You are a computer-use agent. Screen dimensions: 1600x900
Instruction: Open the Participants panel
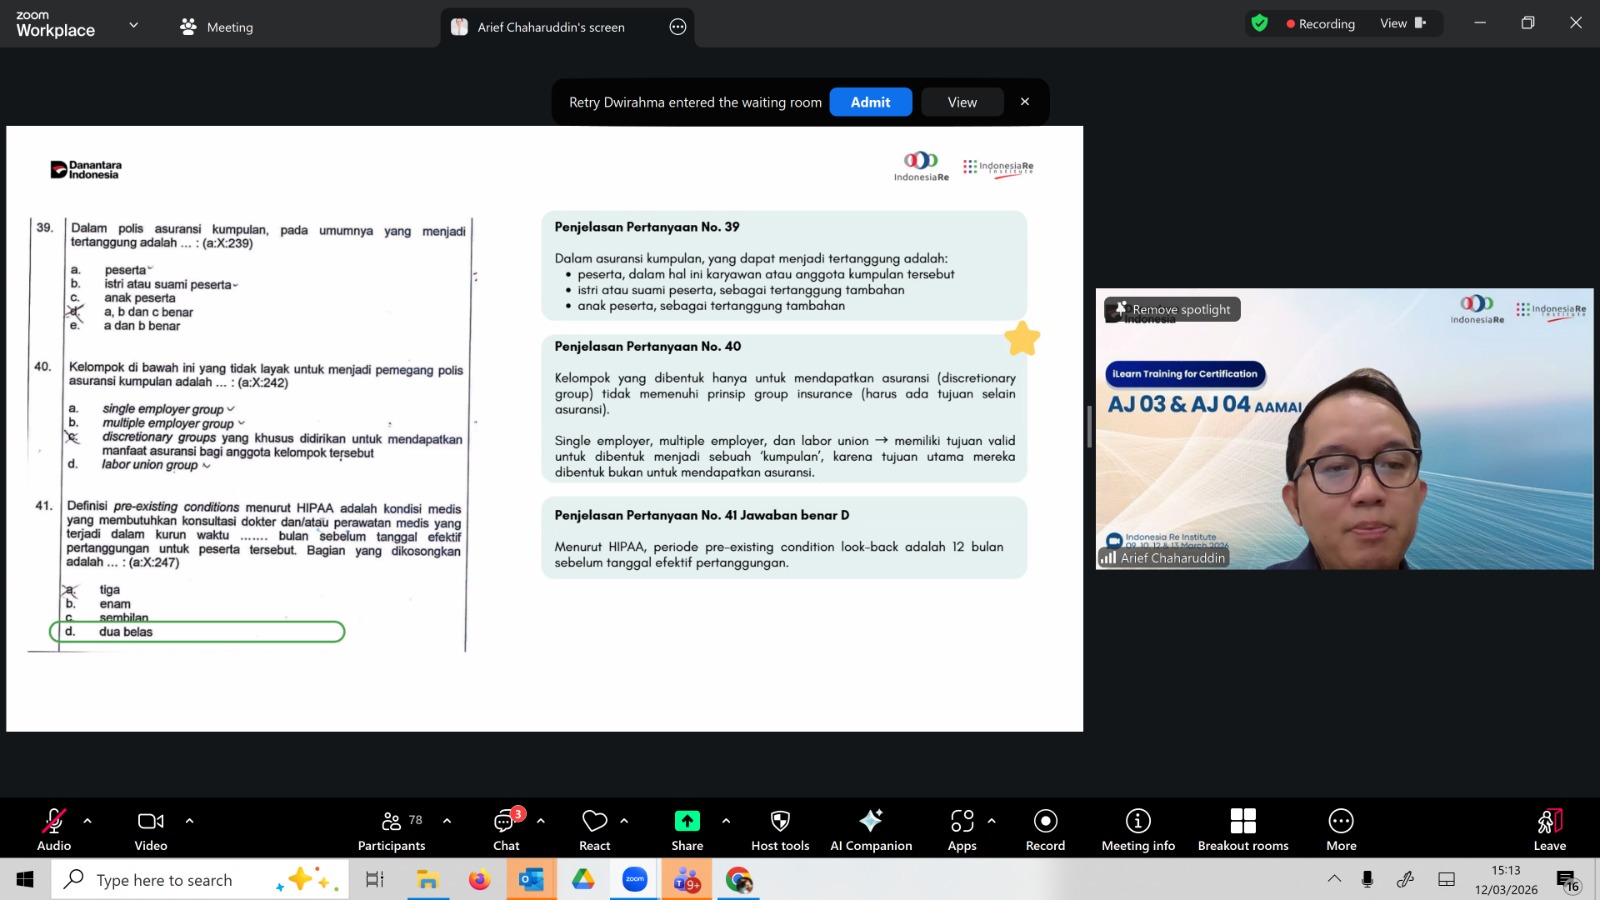391,830
